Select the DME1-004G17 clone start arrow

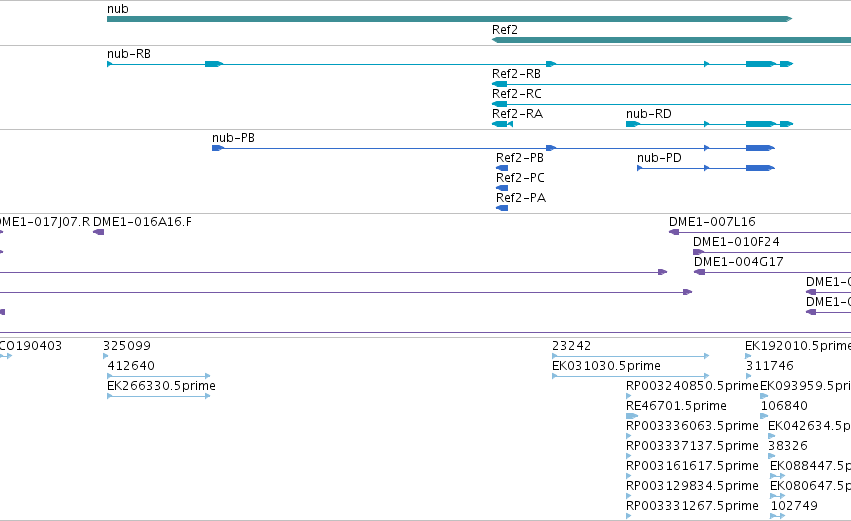[x=700, y=272]
